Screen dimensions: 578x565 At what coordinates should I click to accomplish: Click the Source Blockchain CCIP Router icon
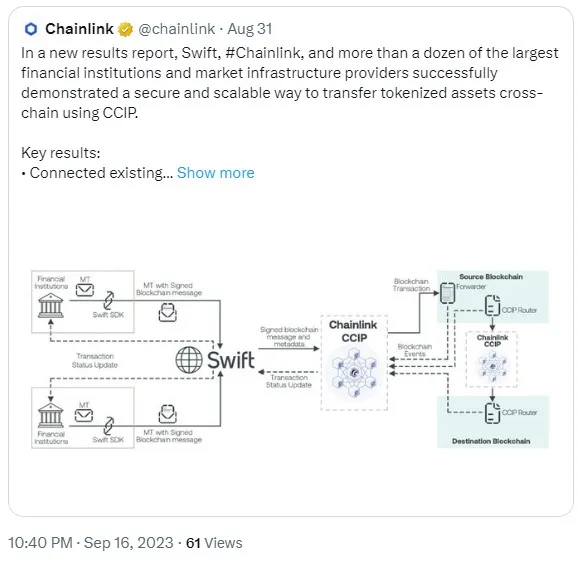pyautogui.click(x=492, y=306)
